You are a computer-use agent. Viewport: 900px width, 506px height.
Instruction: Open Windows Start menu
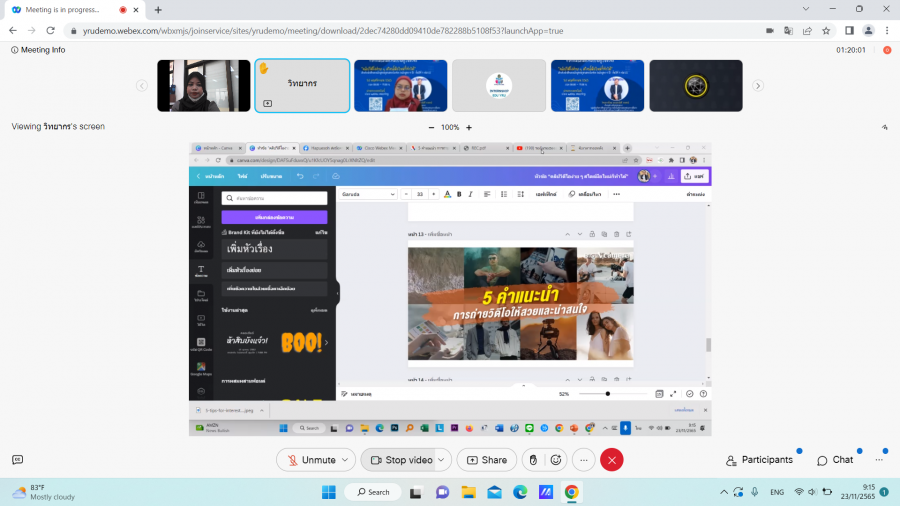(x=329, y=492)
